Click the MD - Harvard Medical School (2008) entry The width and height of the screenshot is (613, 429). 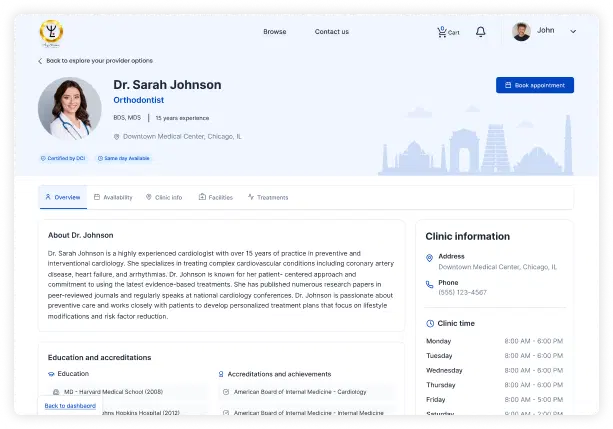128,391
